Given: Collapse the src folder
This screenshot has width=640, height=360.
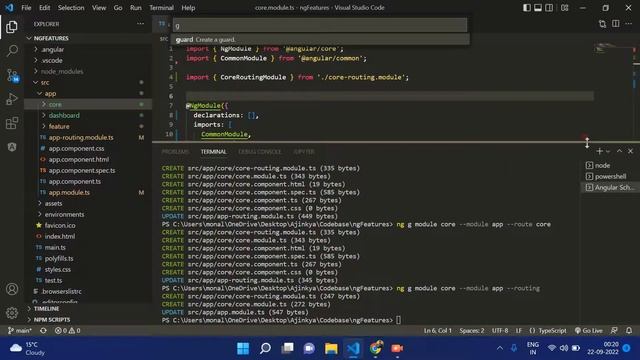Looking at the screenshot, I should pos(88,82).
